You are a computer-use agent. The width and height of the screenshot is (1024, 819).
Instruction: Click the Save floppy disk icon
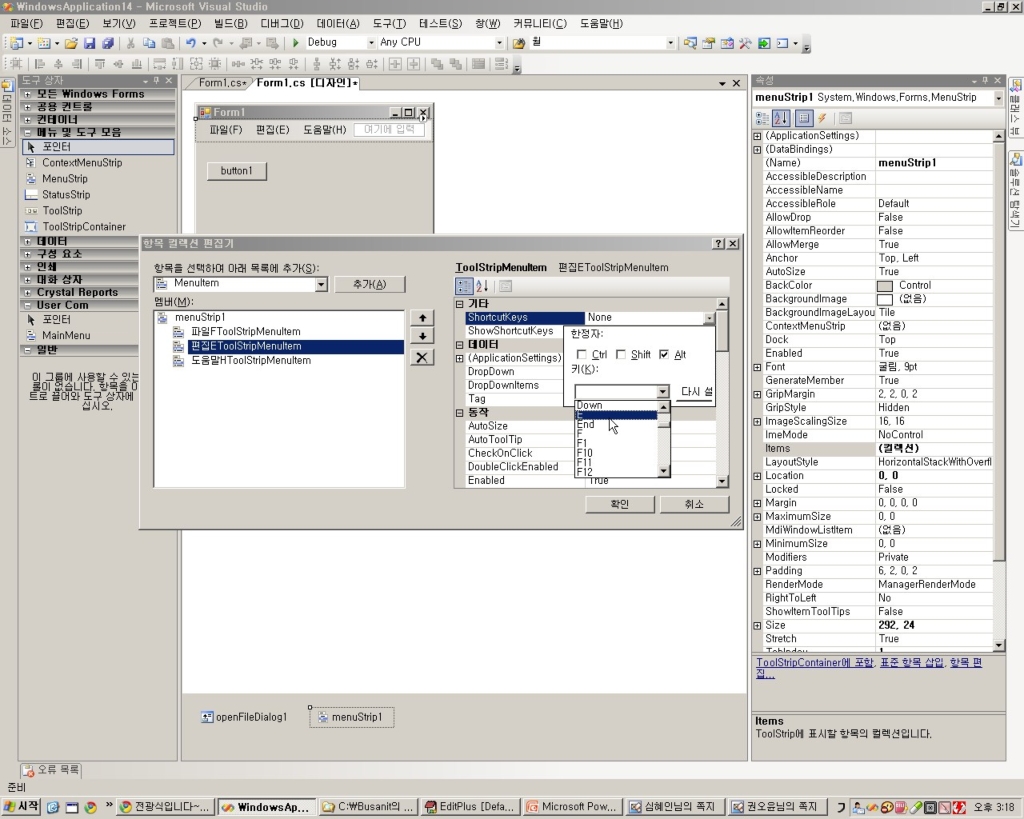coord(89,43)
